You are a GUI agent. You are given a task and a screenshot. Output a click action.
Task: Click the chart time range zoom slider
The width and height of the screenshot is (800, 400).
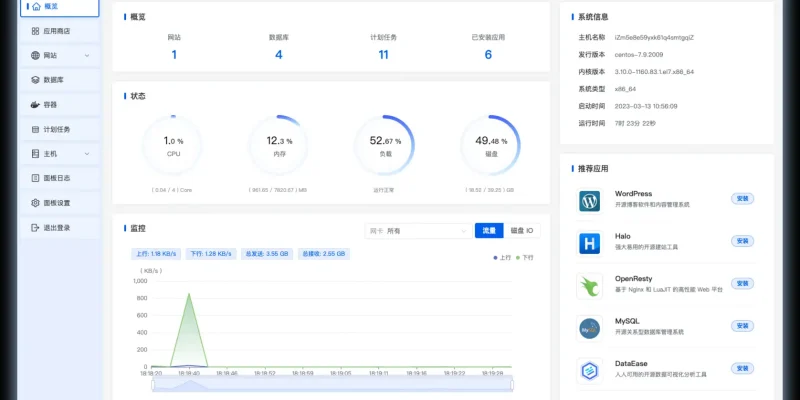click(x=332, y=386)
